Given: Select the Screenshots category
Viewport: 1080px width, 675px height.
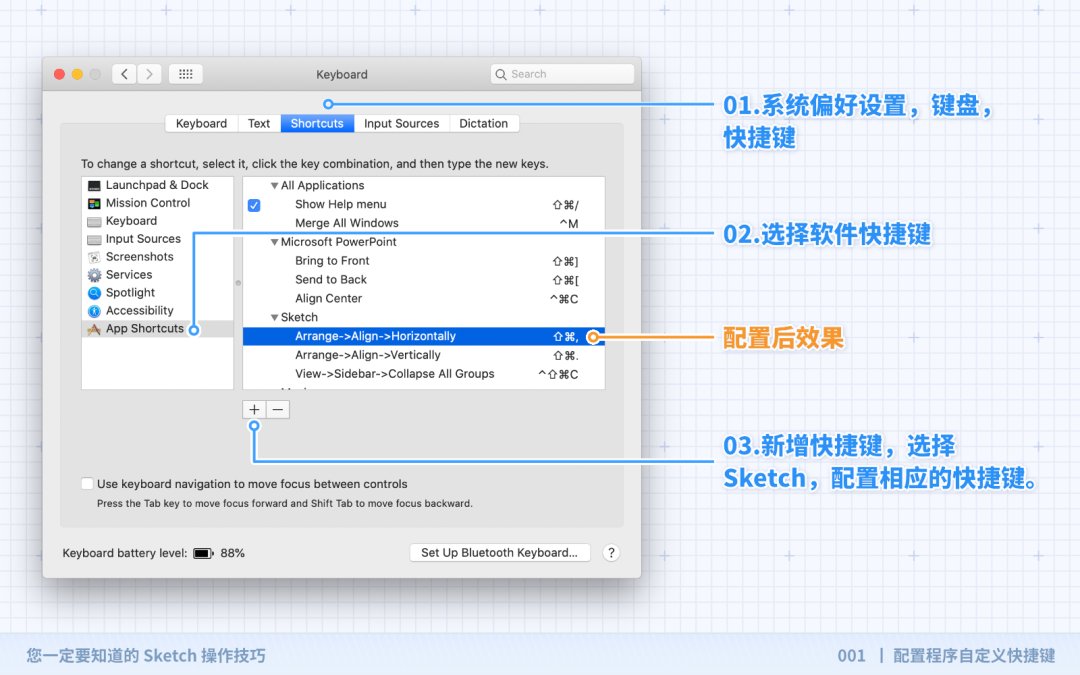Looking at the screenshot, I should 158,257.
